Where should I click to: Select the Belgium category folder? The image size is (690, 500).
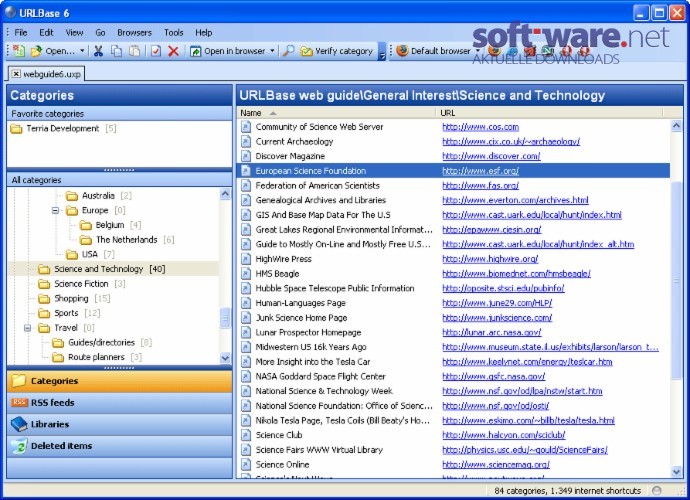pos(110,225)
